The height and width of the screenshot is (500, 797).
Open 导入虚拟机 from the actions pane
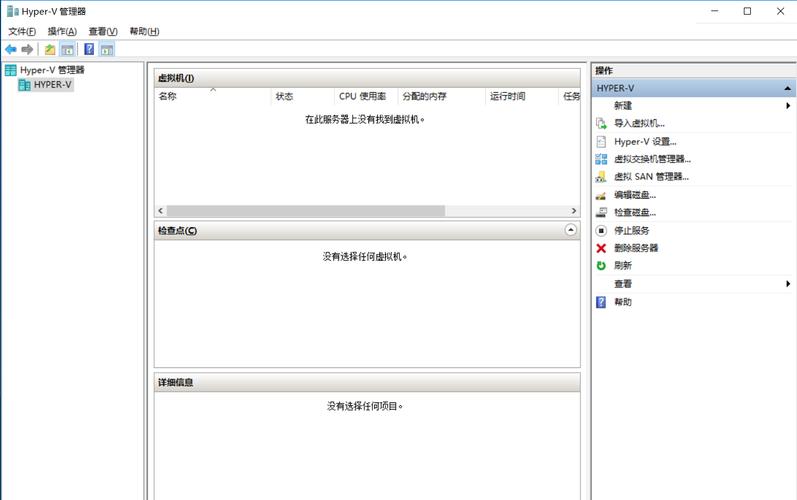click(639, 123)
